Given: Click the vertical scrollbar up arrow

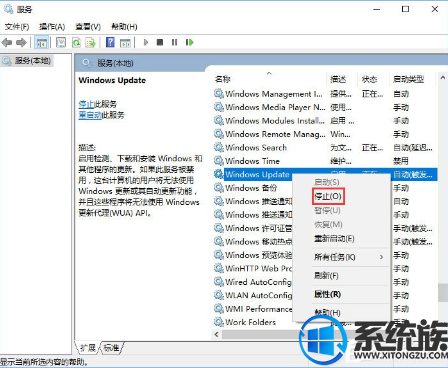Looking at the screenshot, I should (443, 78).
